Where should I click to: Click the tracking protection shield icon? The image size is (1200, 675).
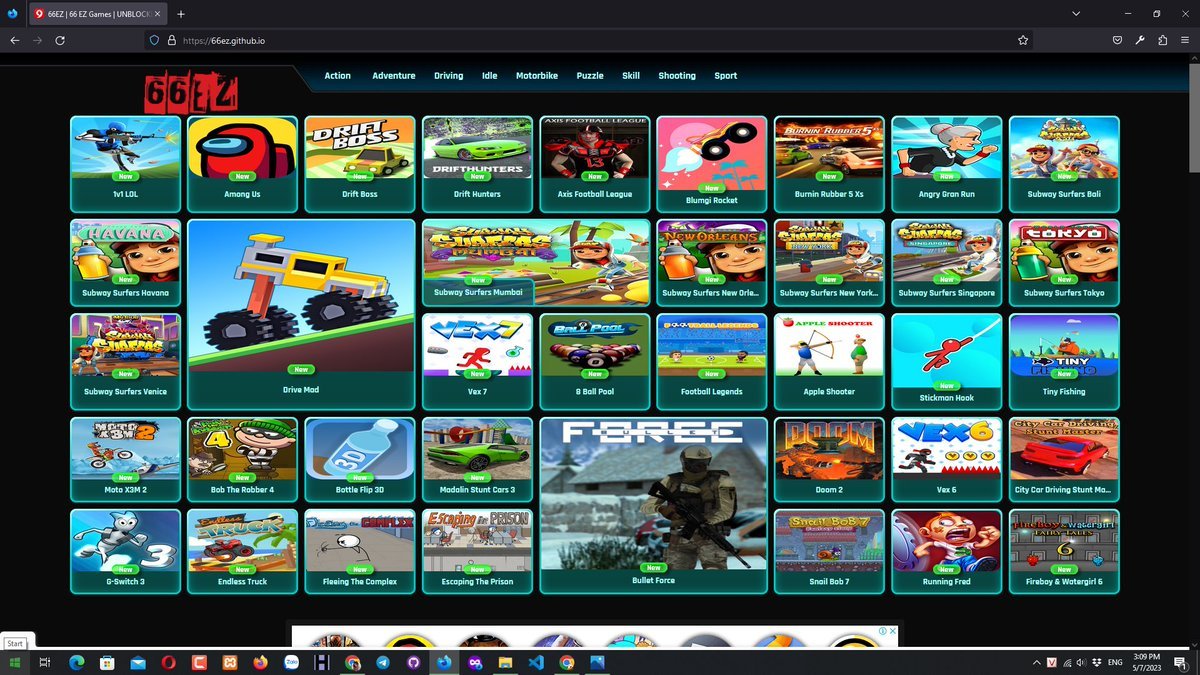point(154,41)
